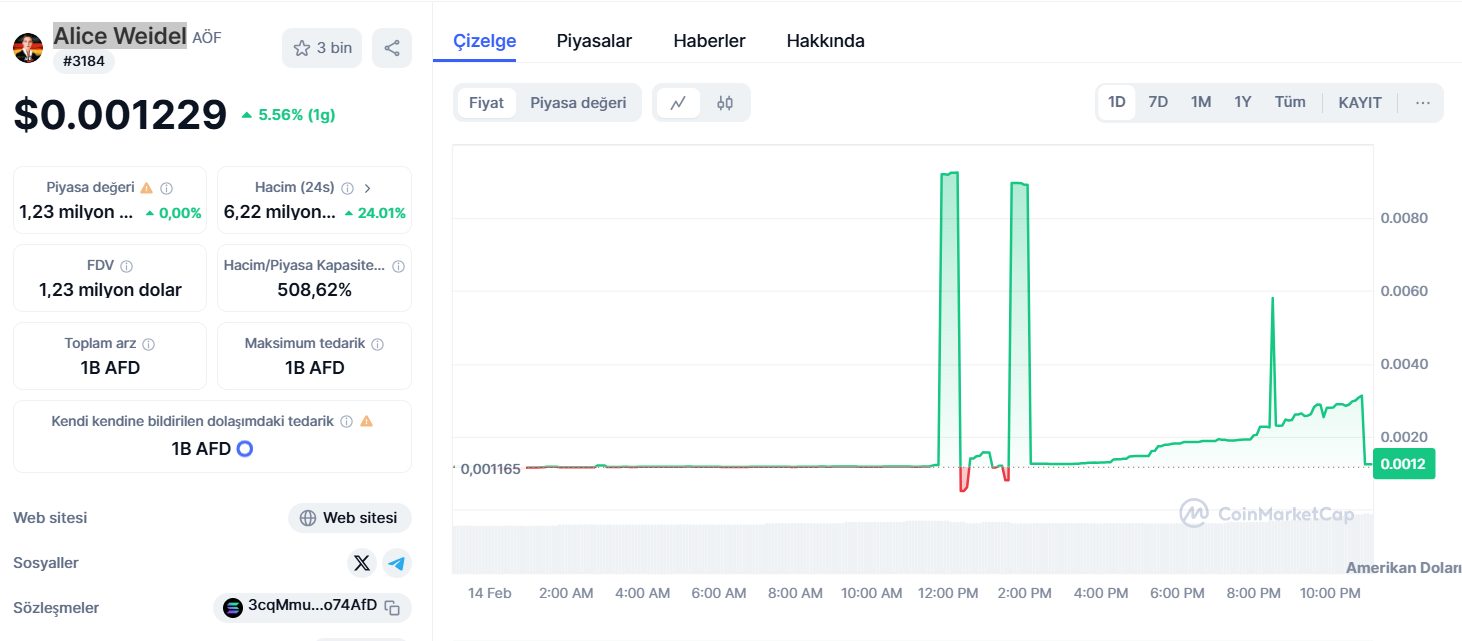Image resolution: width=1462 pixels, height=641 pixels.
Task: Switch to Çizelge tab
Action: 485,41
